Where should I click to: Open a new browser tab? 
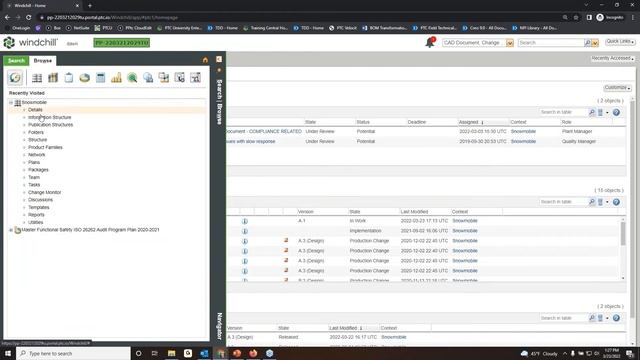click(x=90, y=6)
